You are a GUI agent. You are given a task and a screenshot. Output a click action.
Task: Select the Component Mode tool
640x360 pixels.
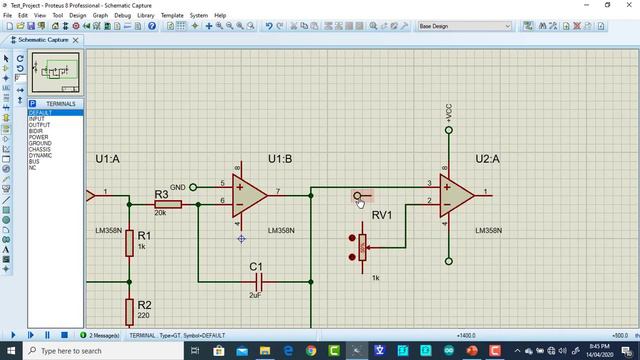pyautogui.click(x=6, y=68)
